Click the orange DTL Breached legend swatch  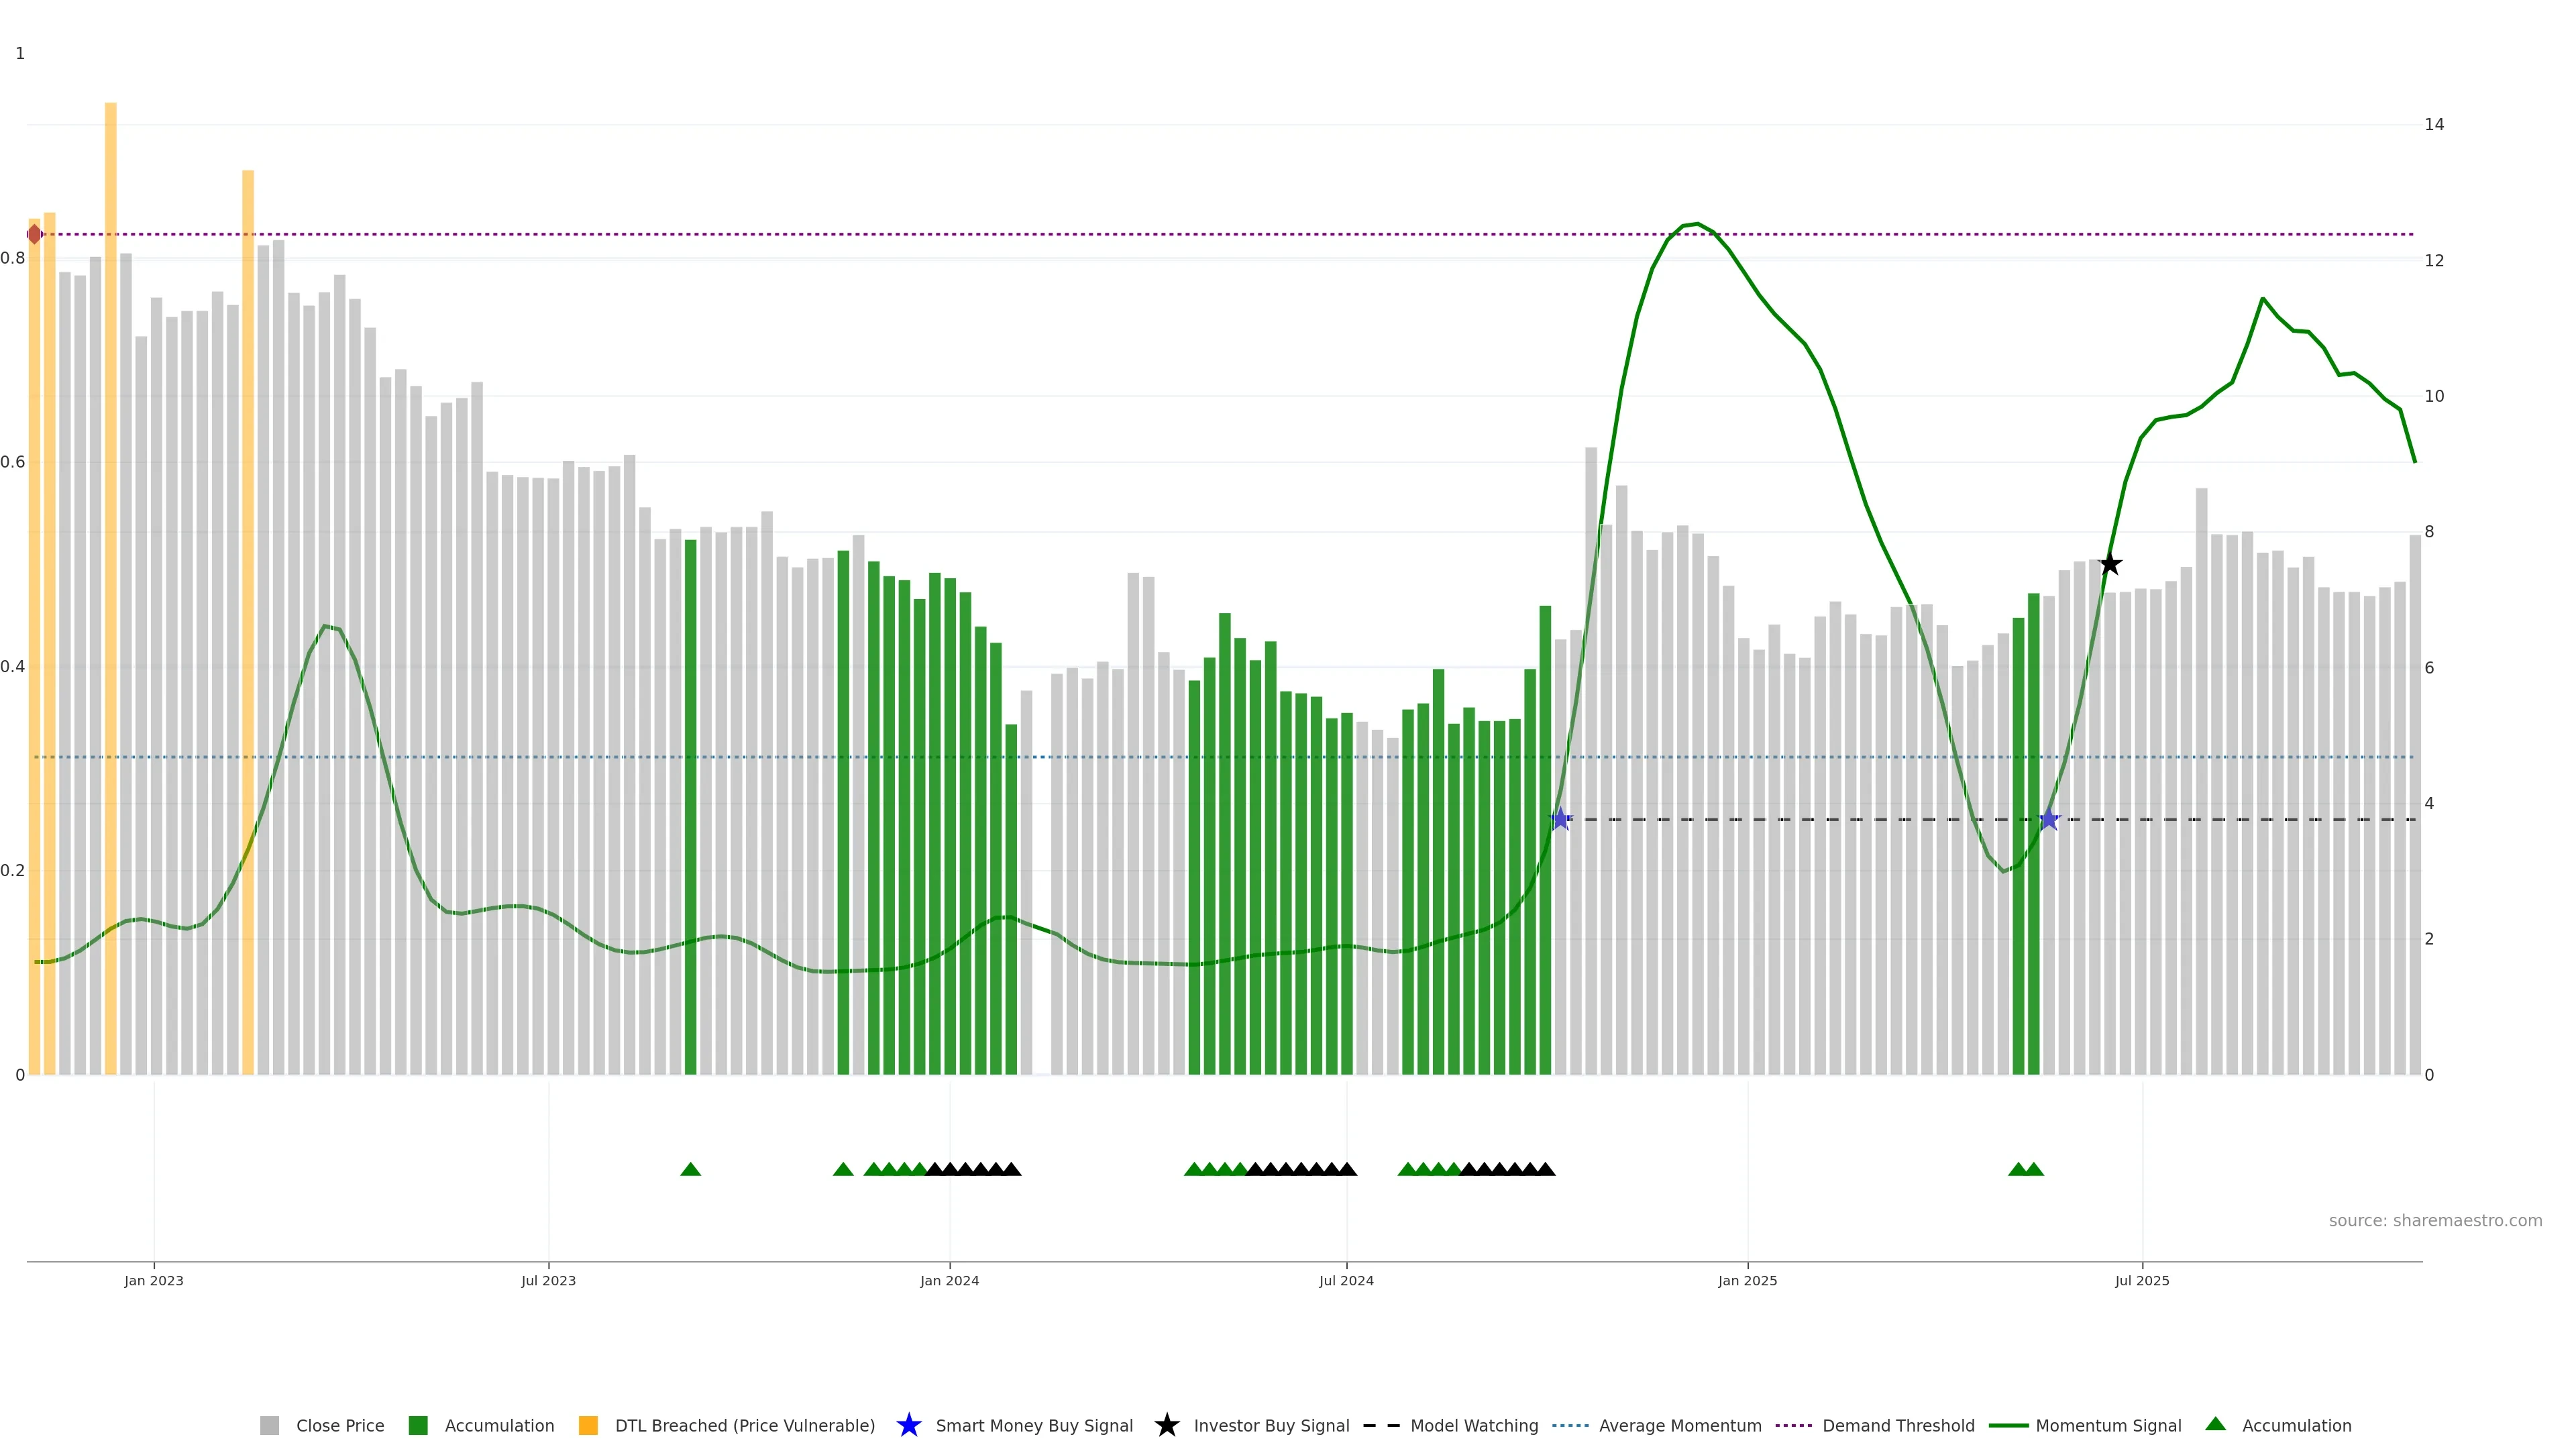[588, 1425]
